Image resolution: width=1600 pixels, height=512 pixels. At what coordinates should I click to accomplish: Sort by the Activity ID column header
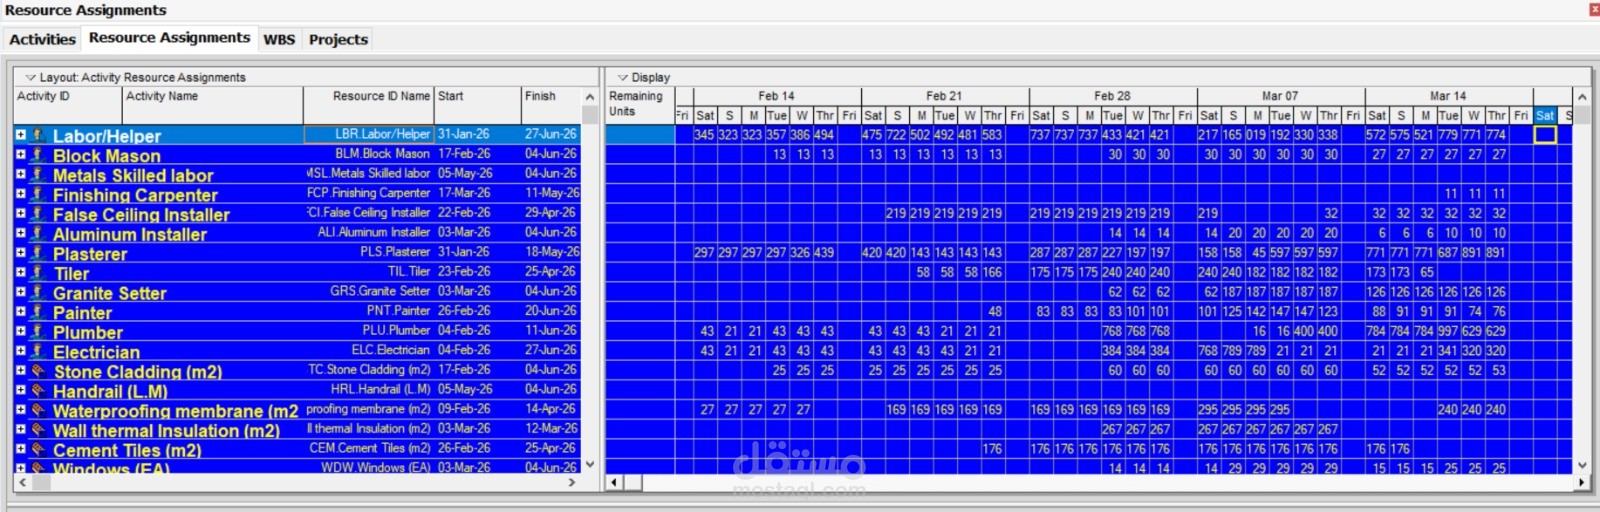[68, 105]
